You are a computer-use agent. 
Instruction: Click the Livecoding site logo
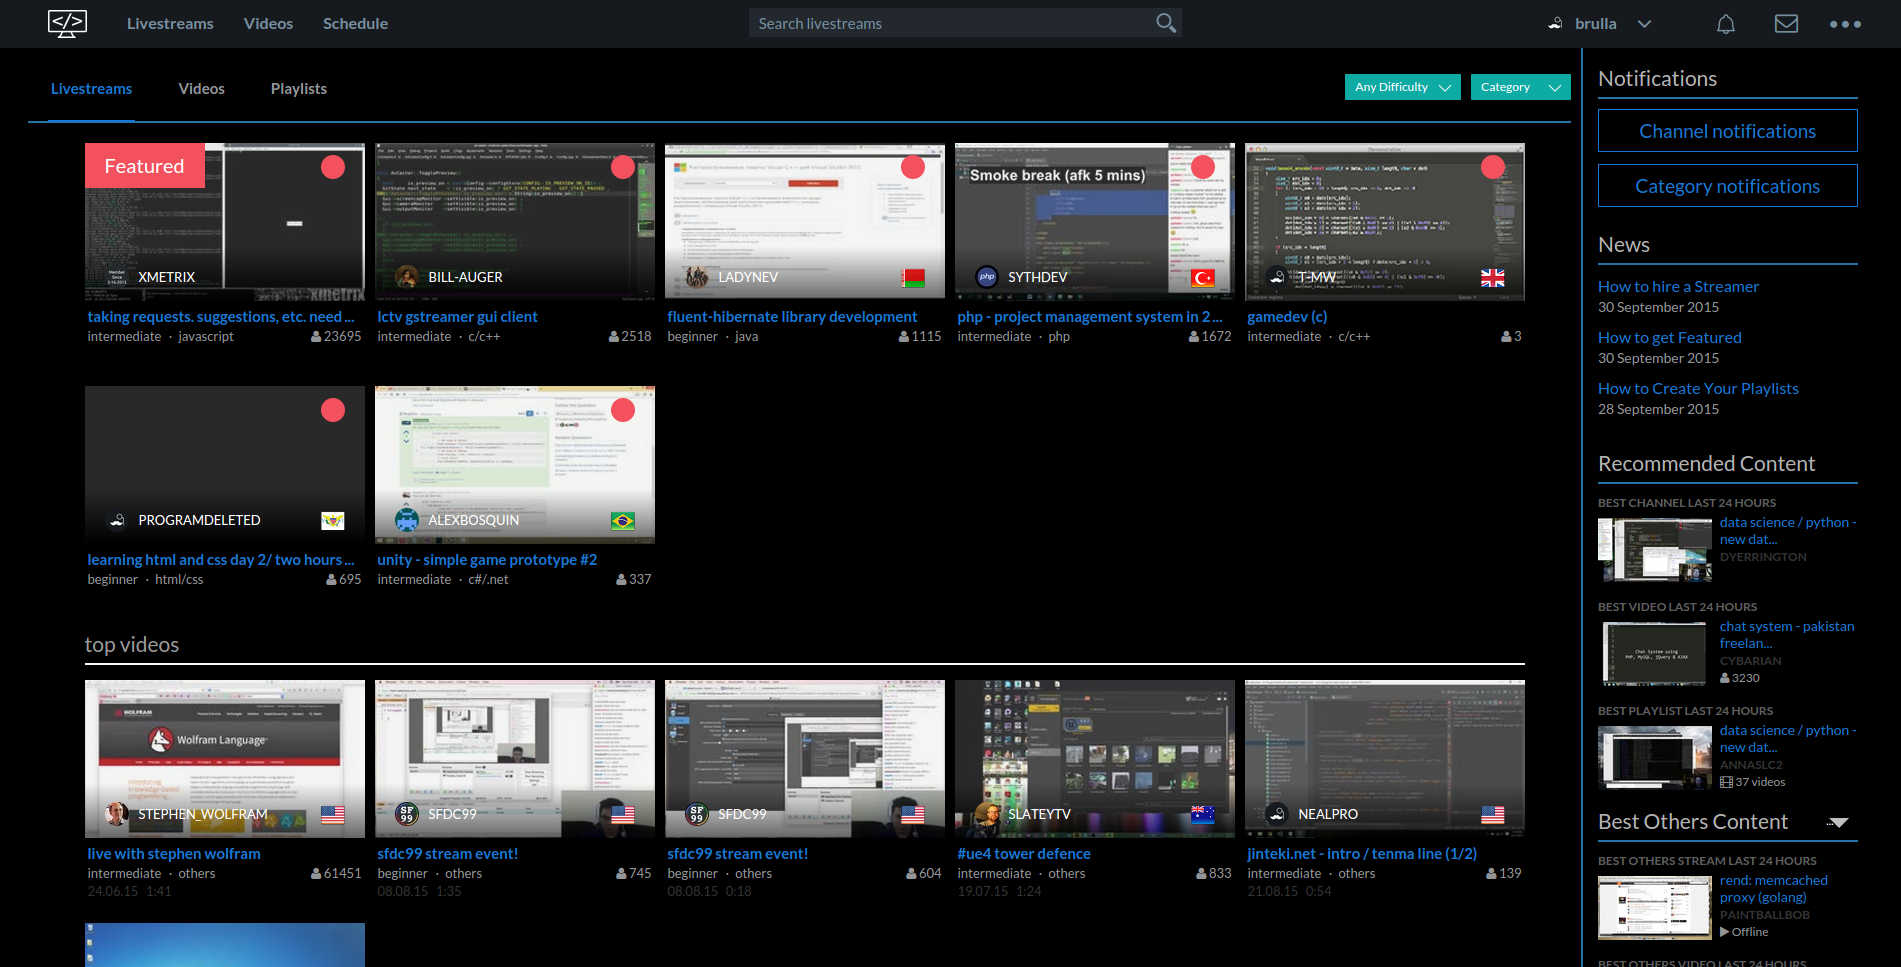67,23
